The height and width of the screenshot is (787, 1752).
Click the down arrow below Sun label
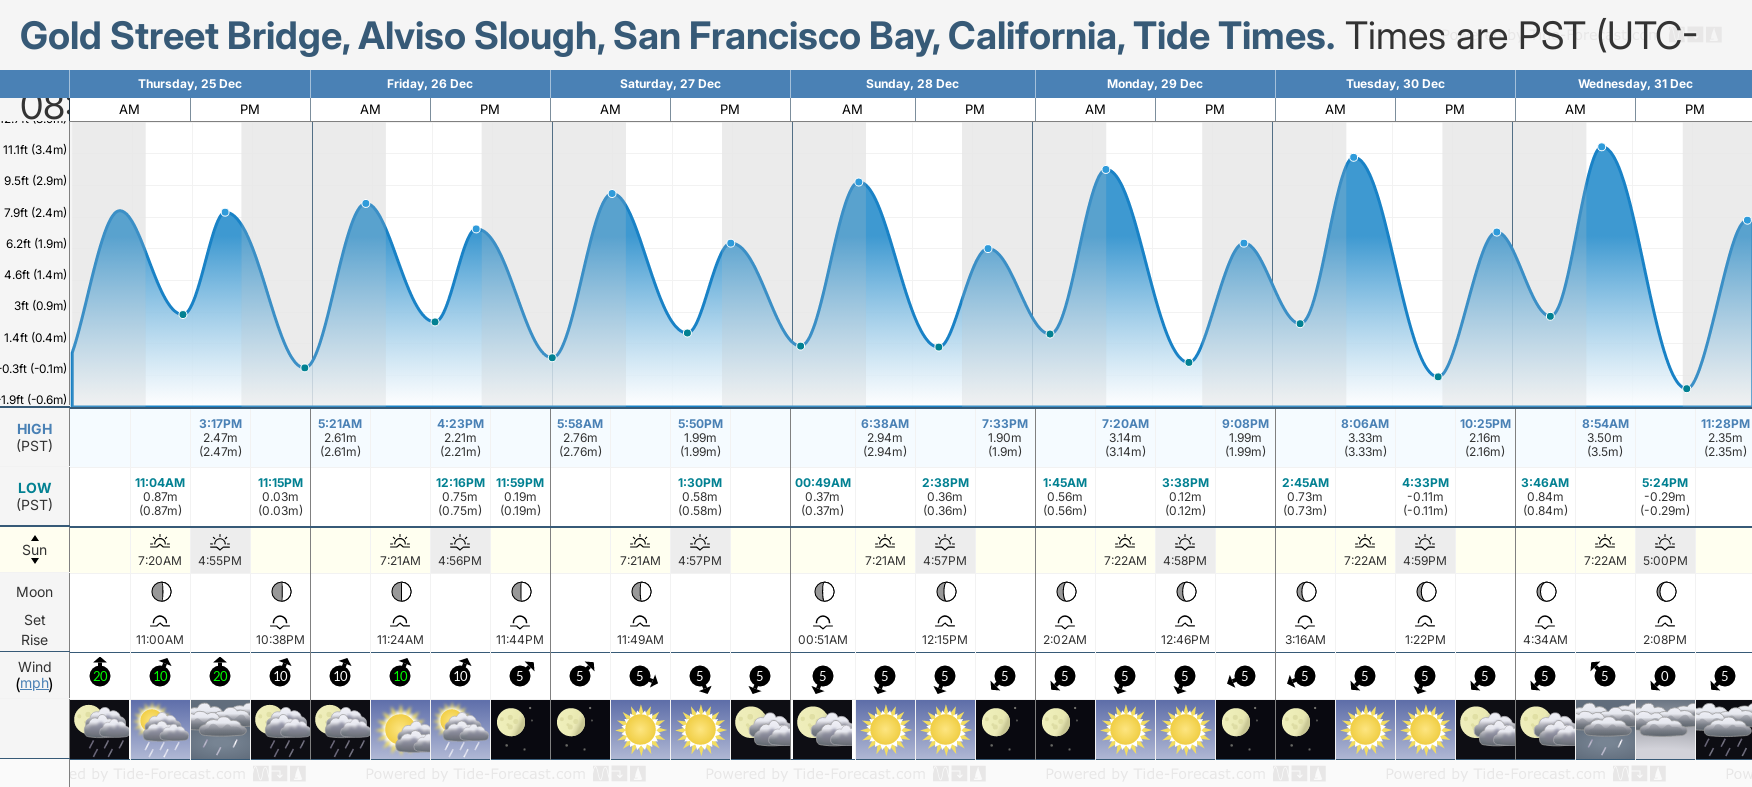[x=35, y=562]
